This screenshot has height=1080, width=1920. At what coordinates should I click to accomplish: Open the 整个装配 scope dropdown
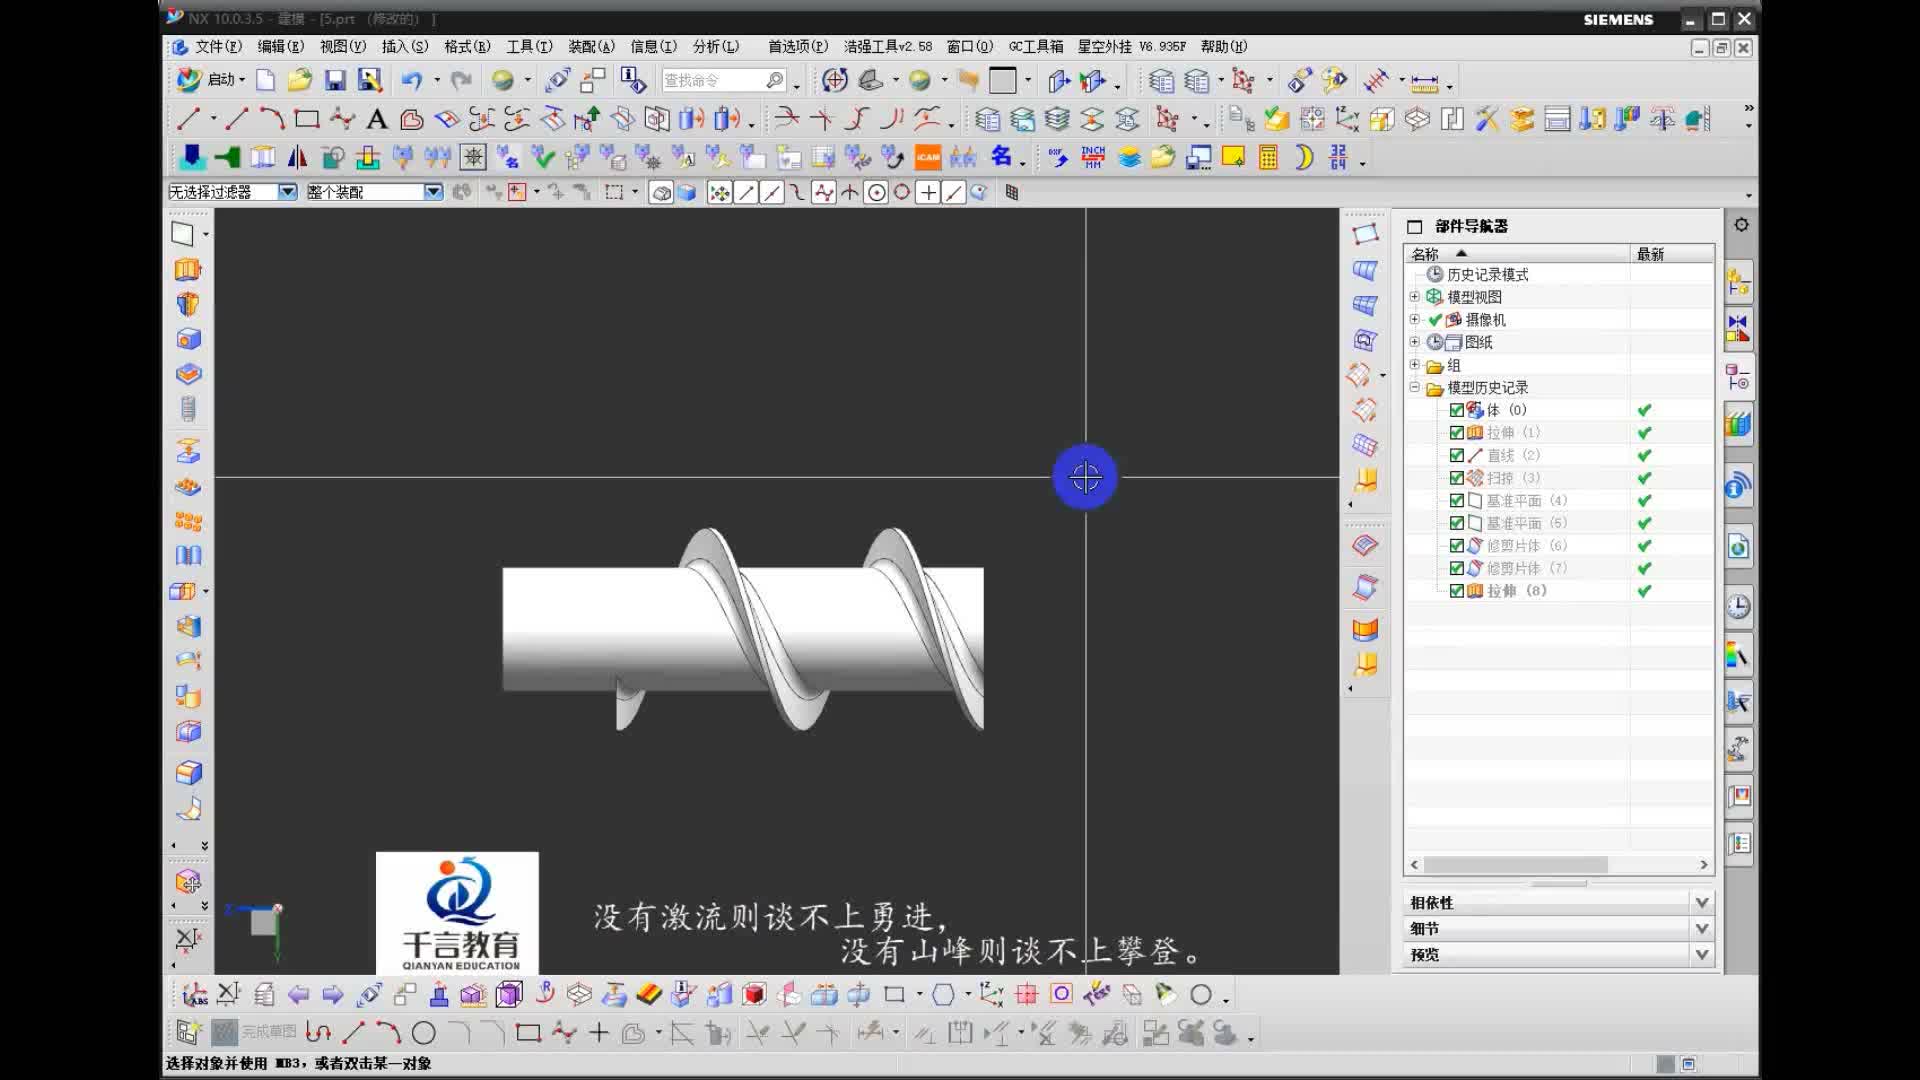click(433, 192)
